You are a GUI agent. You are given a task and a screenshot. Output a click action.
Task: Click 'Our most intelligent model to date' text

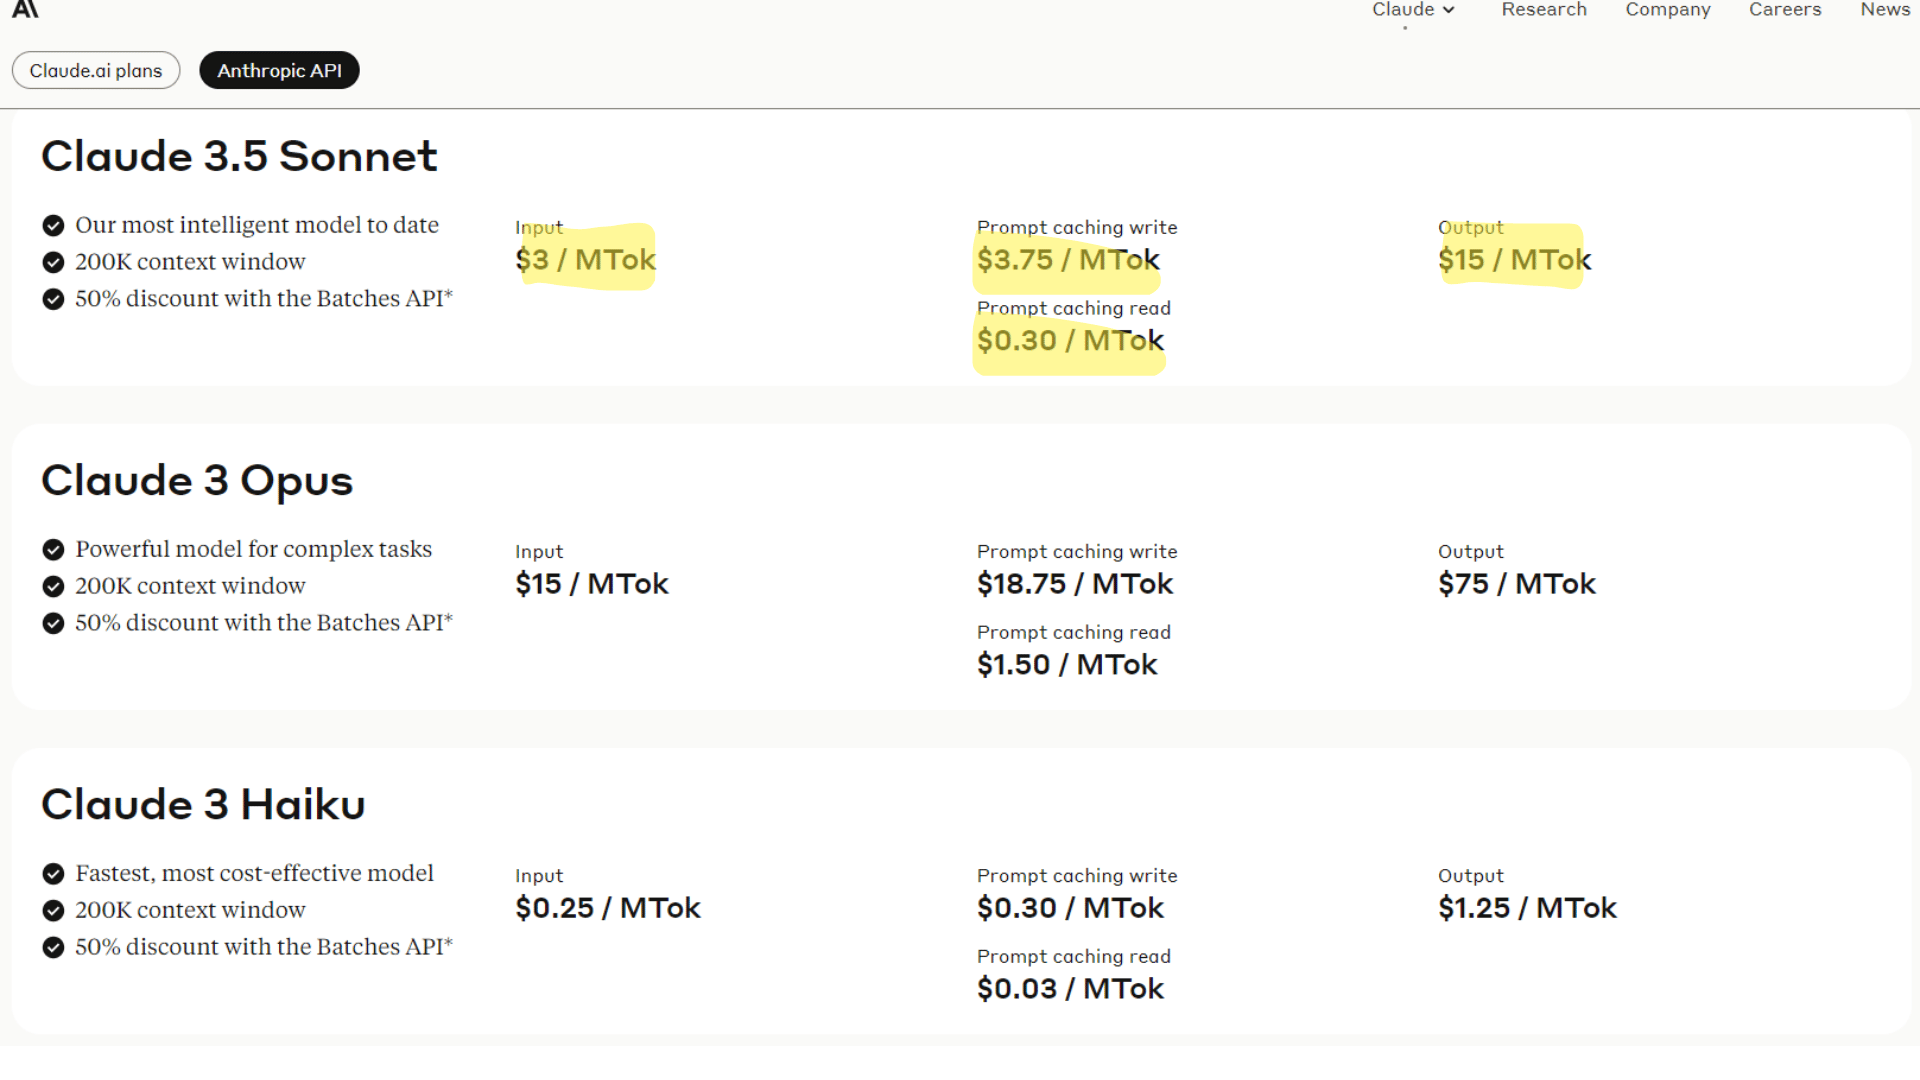[x=257, y=225]
